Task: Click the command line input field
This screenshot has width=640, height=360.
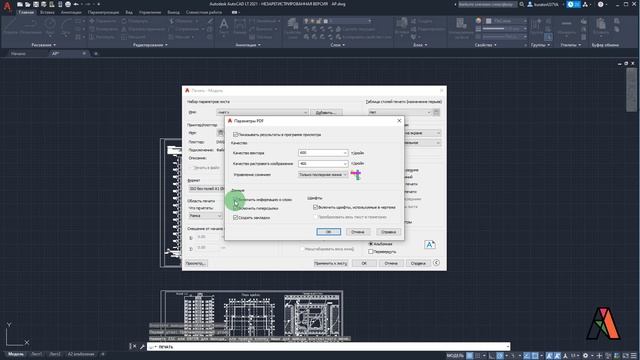Action: click(329, 347)
